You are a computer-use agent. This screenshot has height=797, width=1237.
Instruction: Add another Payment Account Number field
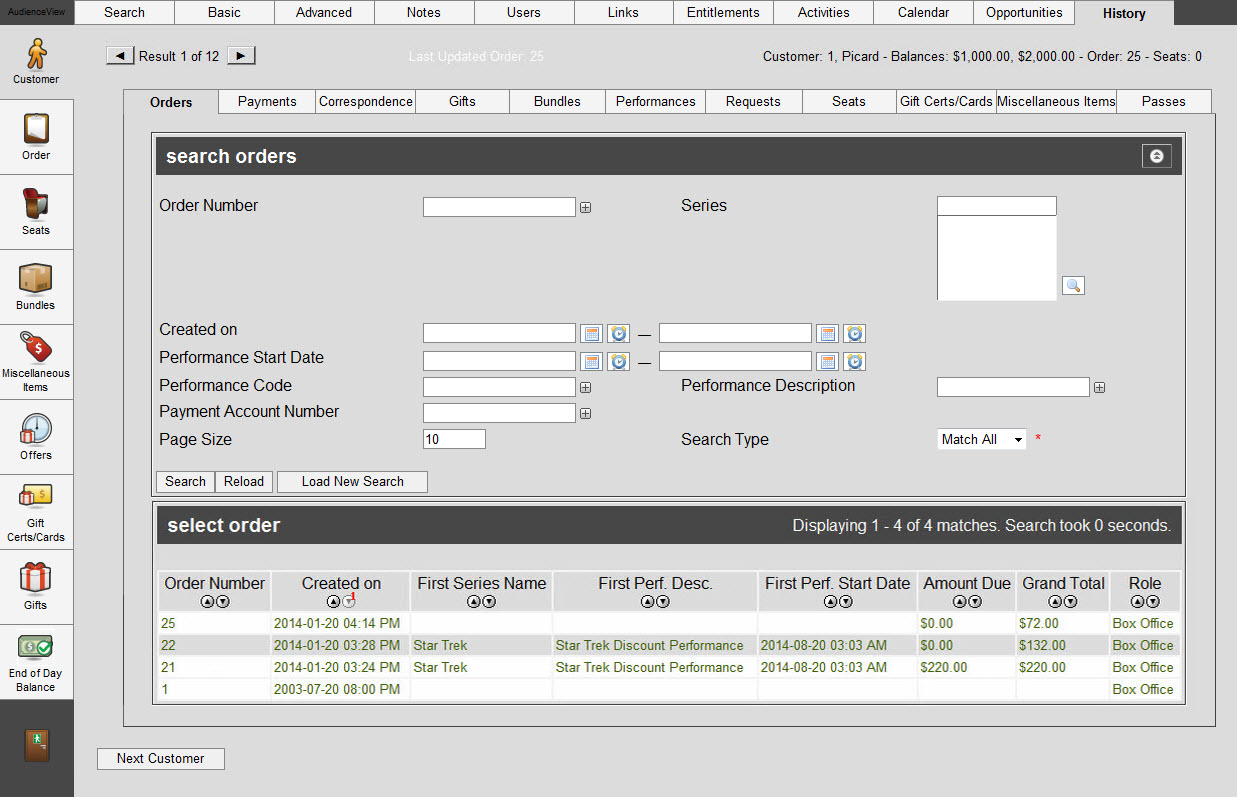click(x=586, y=414)
